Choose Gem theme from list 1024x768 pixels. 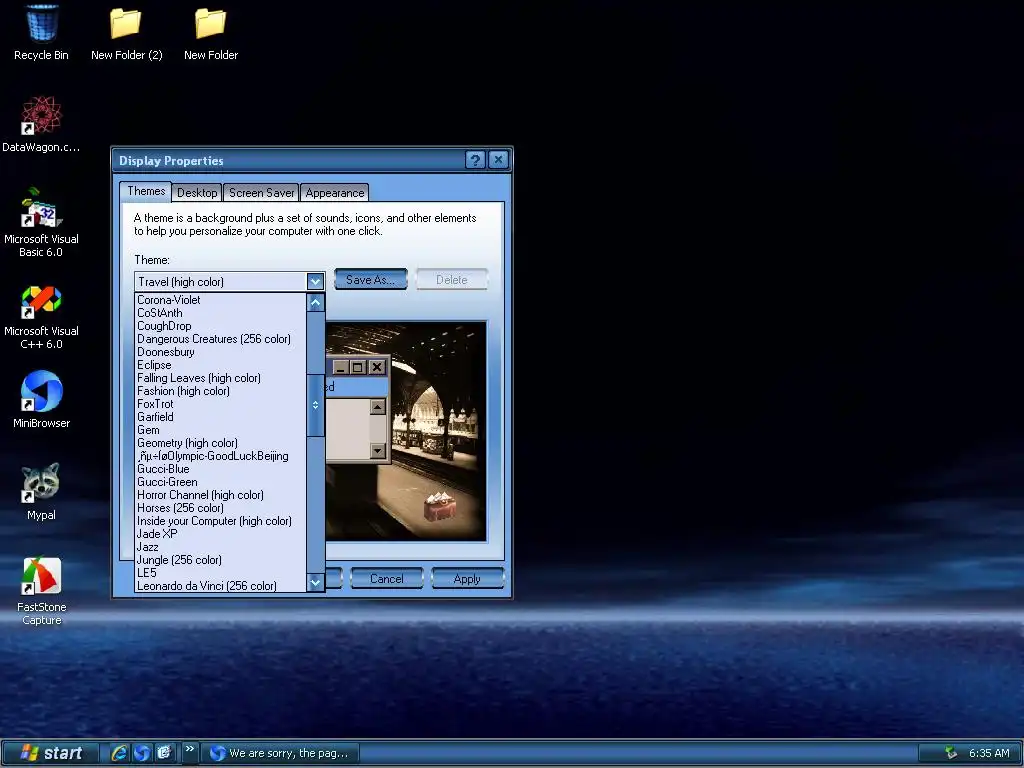pos(220,430)
